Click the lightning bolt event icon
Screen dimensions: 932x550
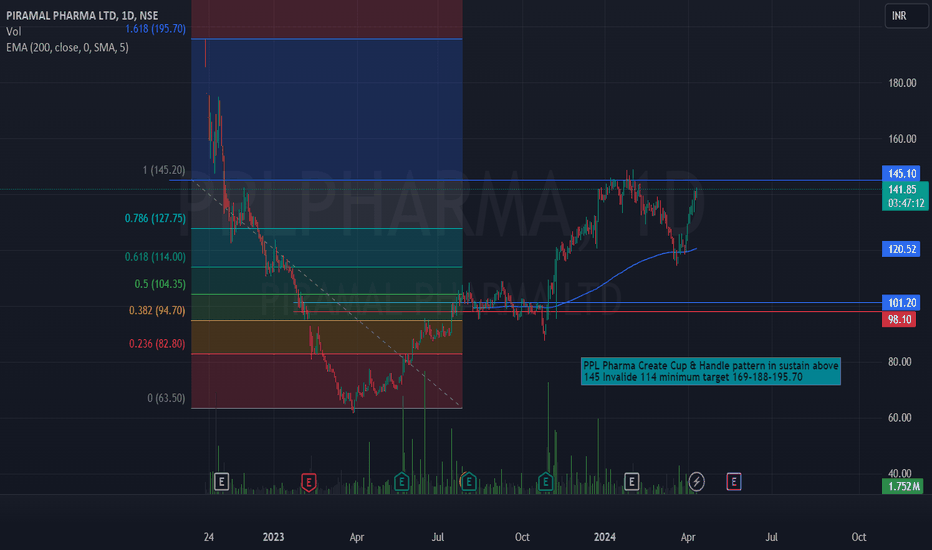click(x=697, y=482)
